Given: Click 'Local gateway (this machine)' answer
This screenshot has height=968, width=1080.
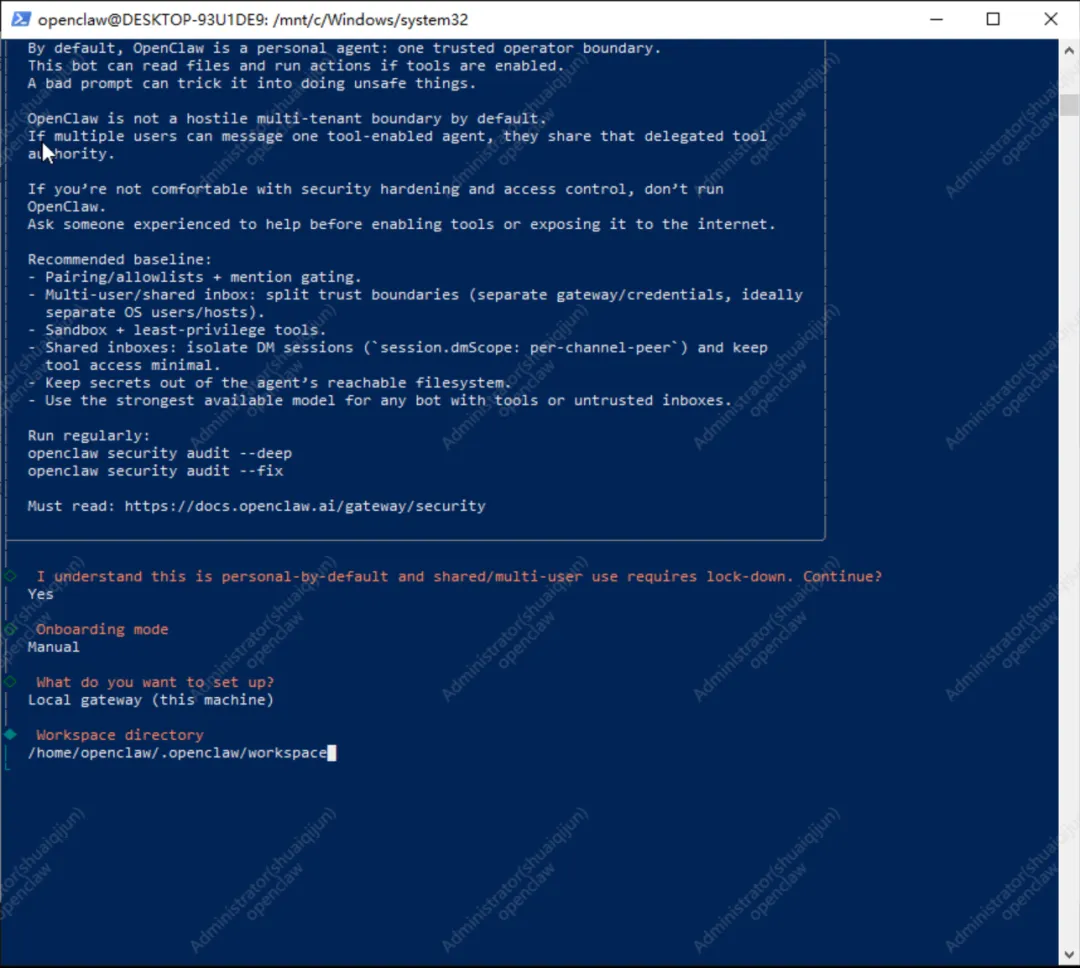Looking at the screenshot, I should click(151, 700).
